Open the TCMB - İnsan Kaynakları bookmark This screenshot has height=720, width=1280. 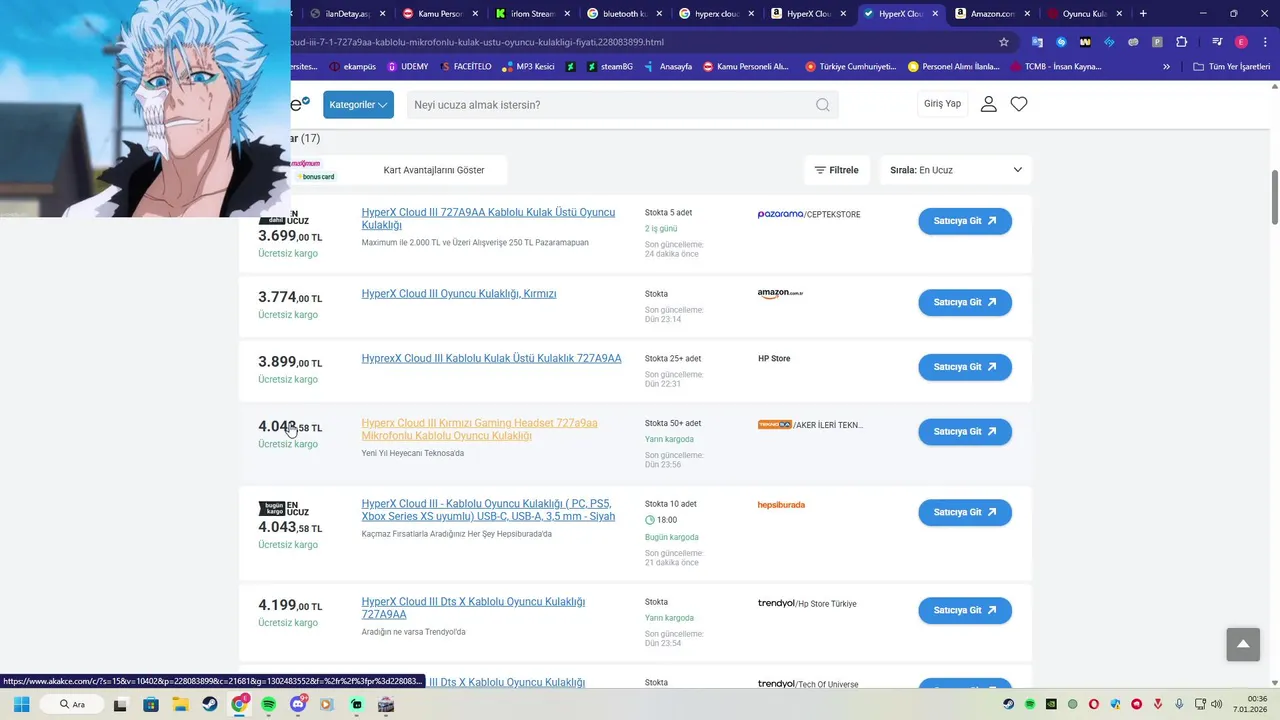pyautogui.click(x=1055, y=67)
